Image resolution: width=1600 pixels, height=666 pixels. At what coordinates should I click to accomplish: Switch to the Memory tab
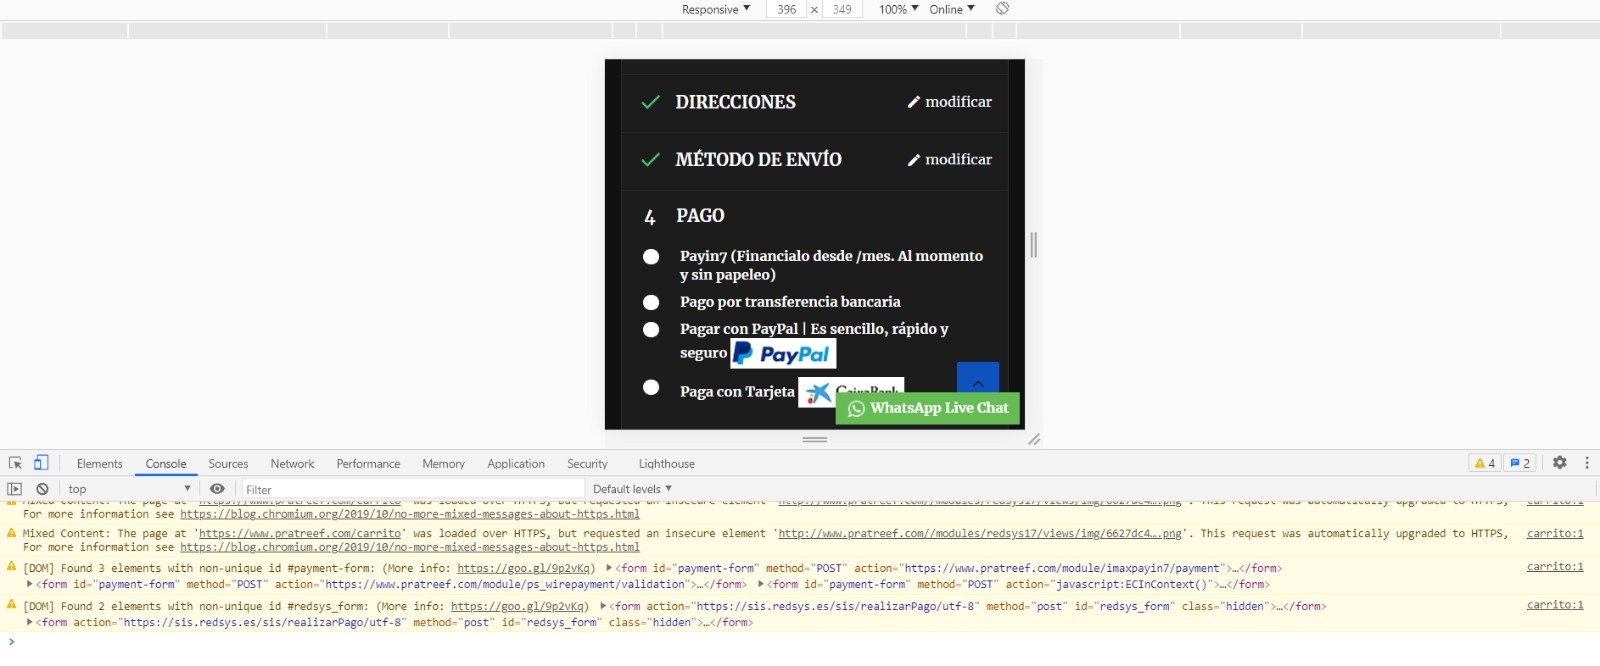pyautogui.click(x=443, y=464)
